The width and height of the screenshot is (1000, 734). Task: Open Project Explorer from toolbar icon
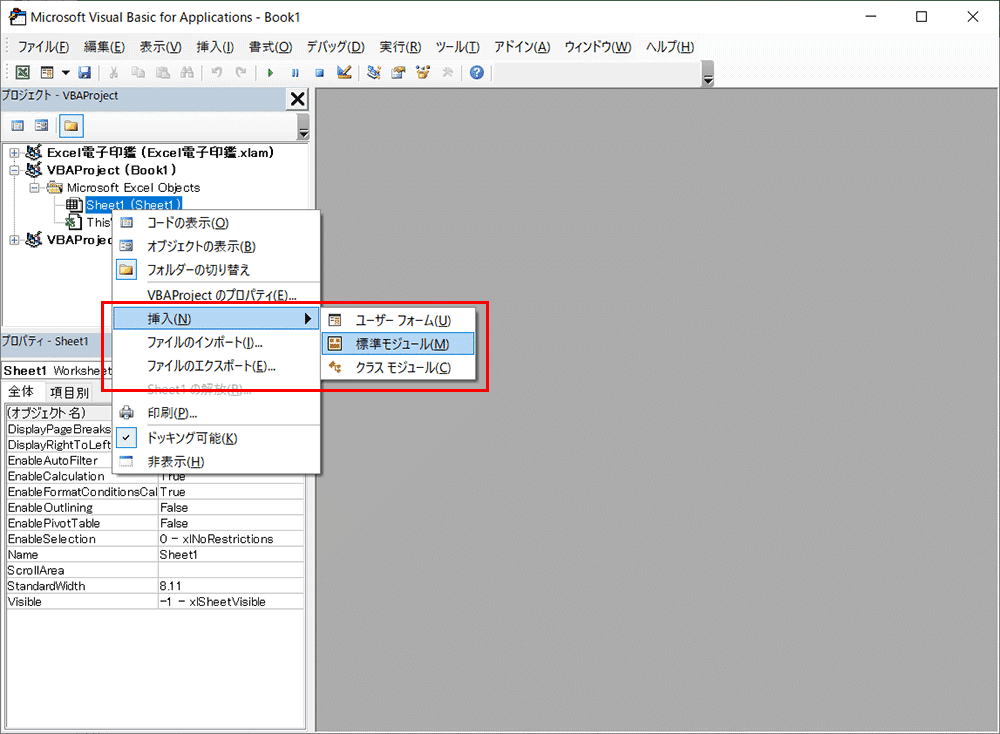[374, 73]
